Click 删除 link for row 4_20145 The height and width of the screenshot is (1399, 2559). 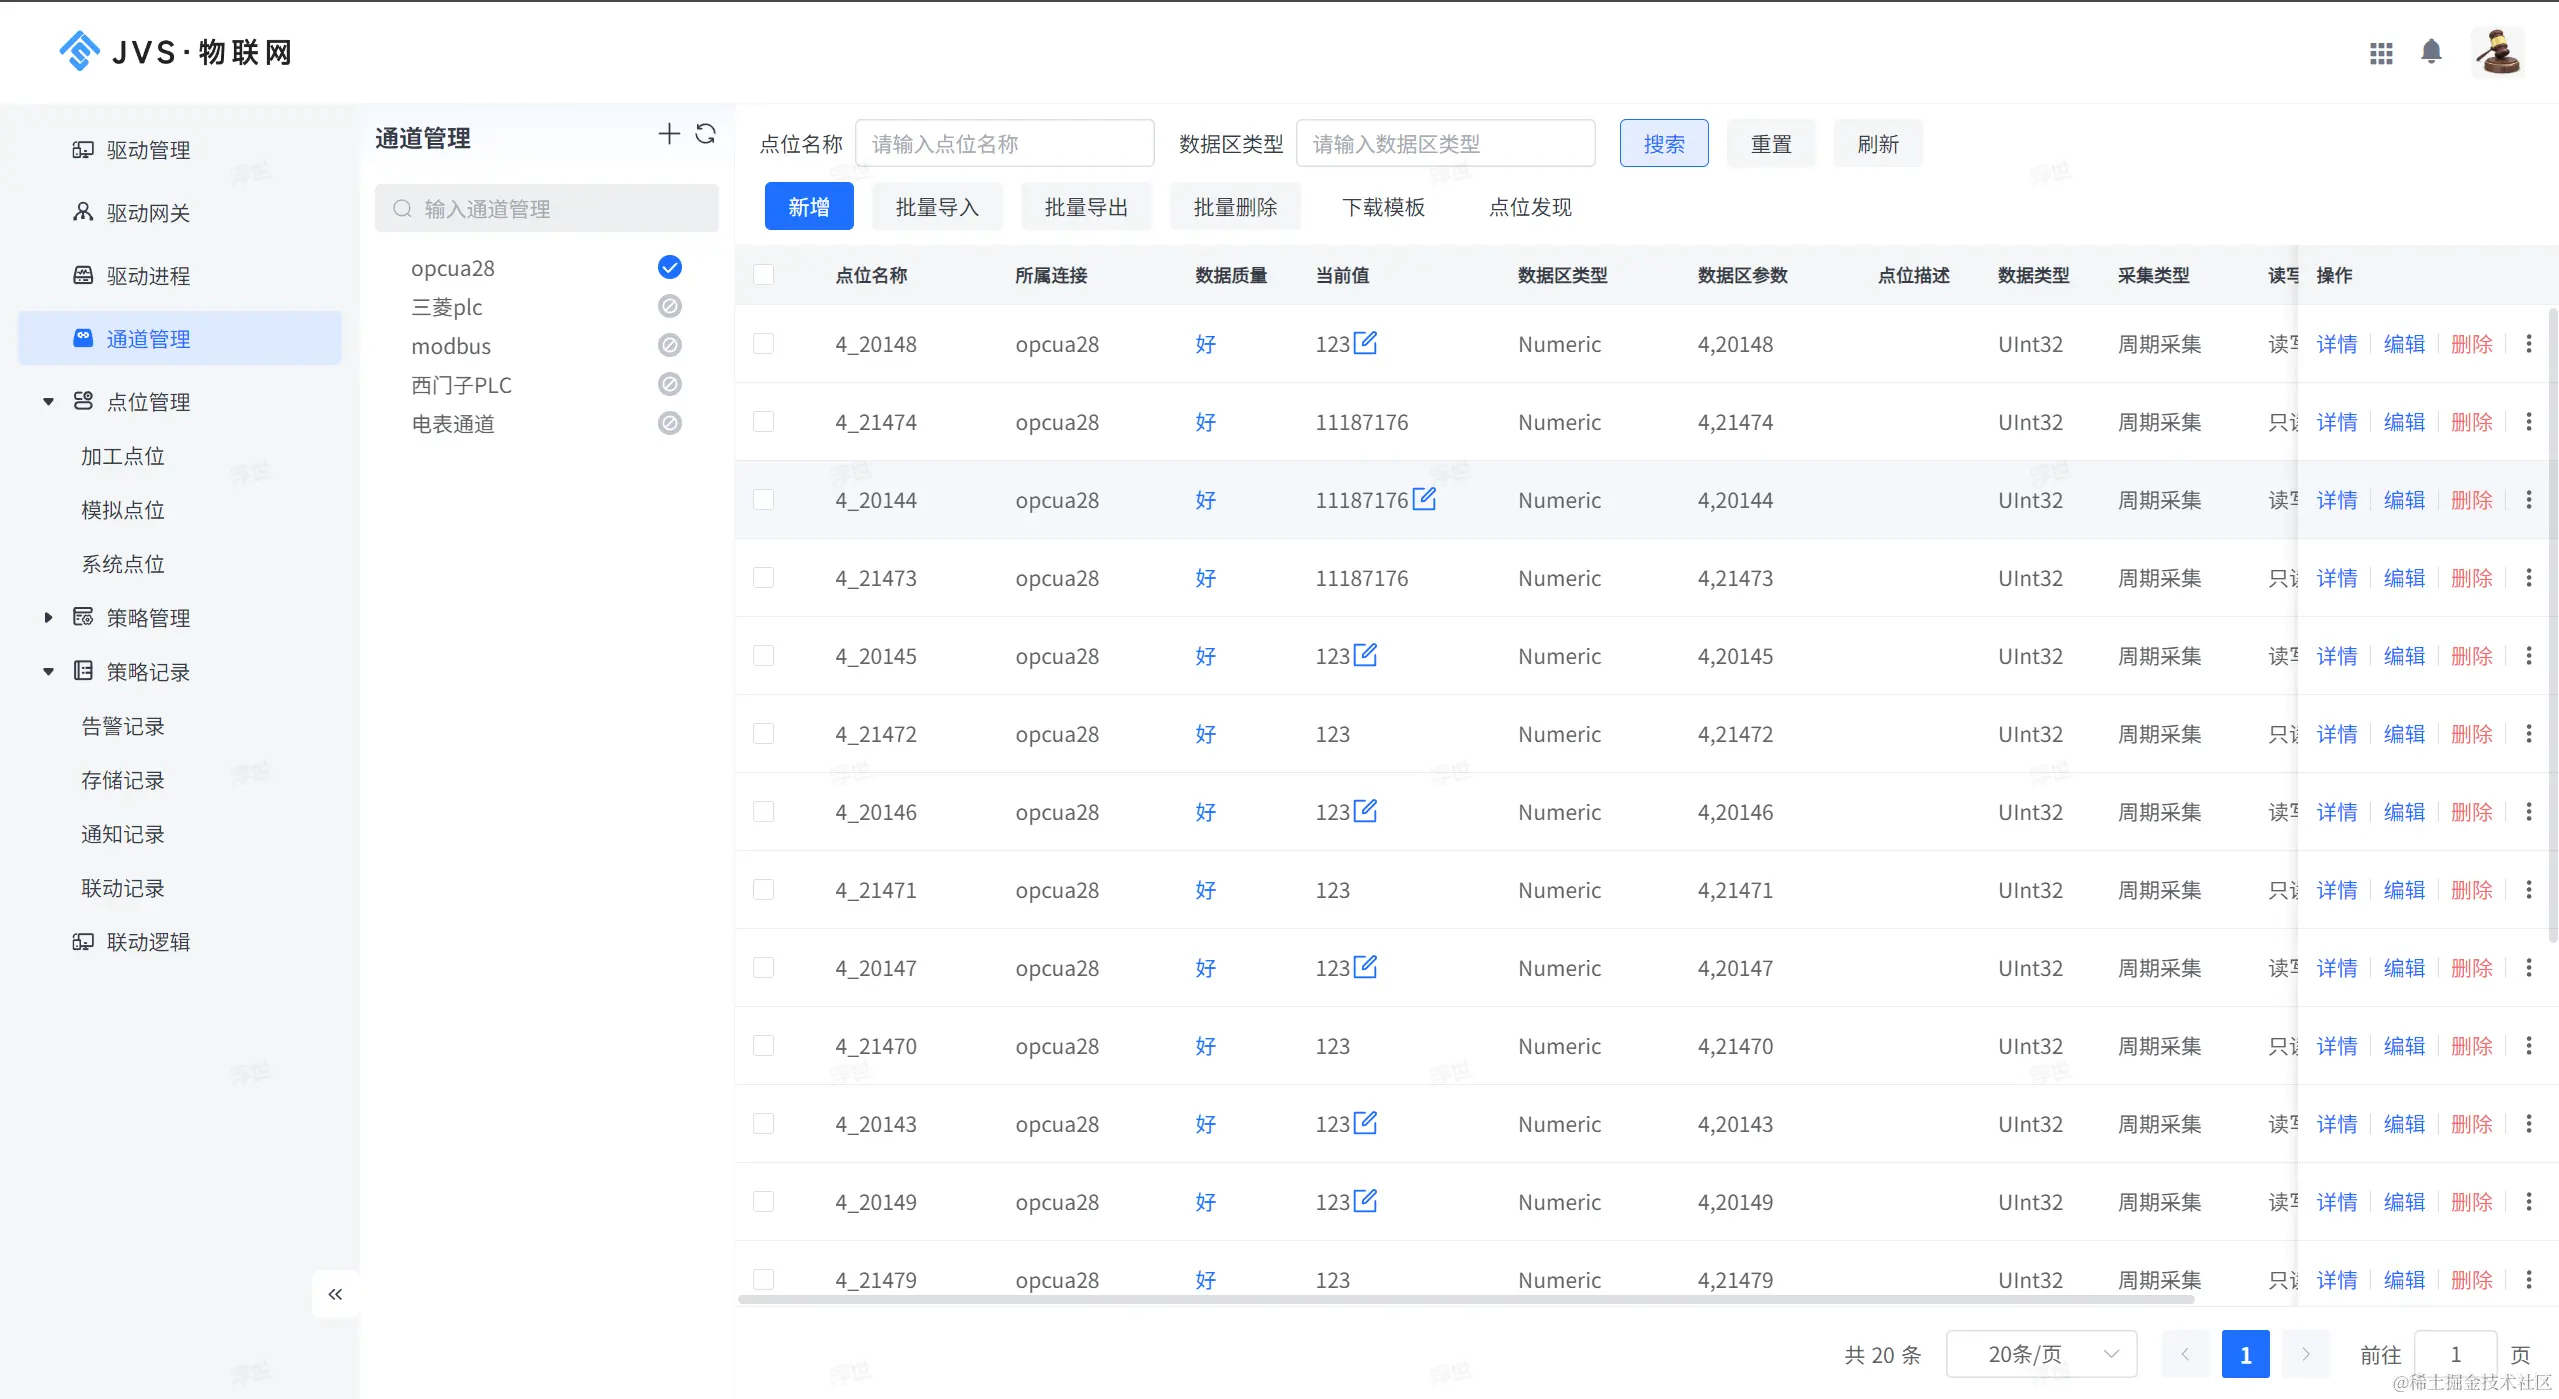coord(2471,656)
